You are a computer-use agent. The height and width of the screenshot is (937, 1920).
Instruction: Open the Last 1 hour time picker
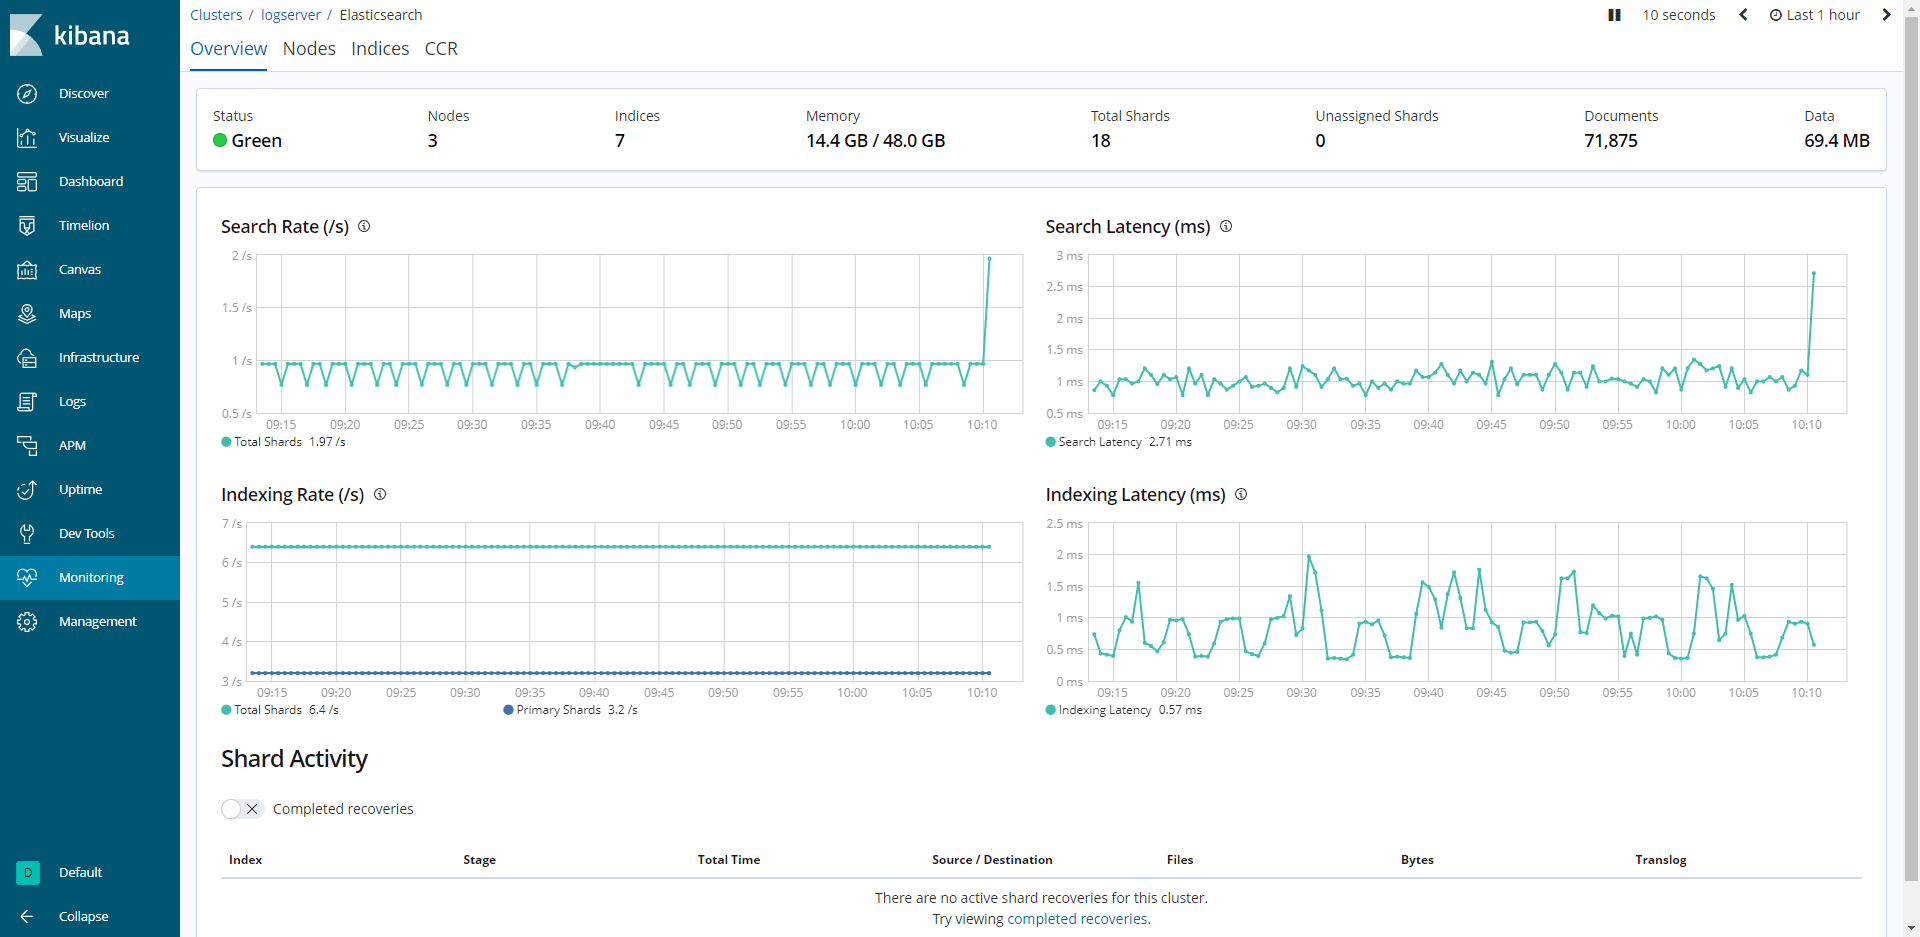click(1815, 15)
